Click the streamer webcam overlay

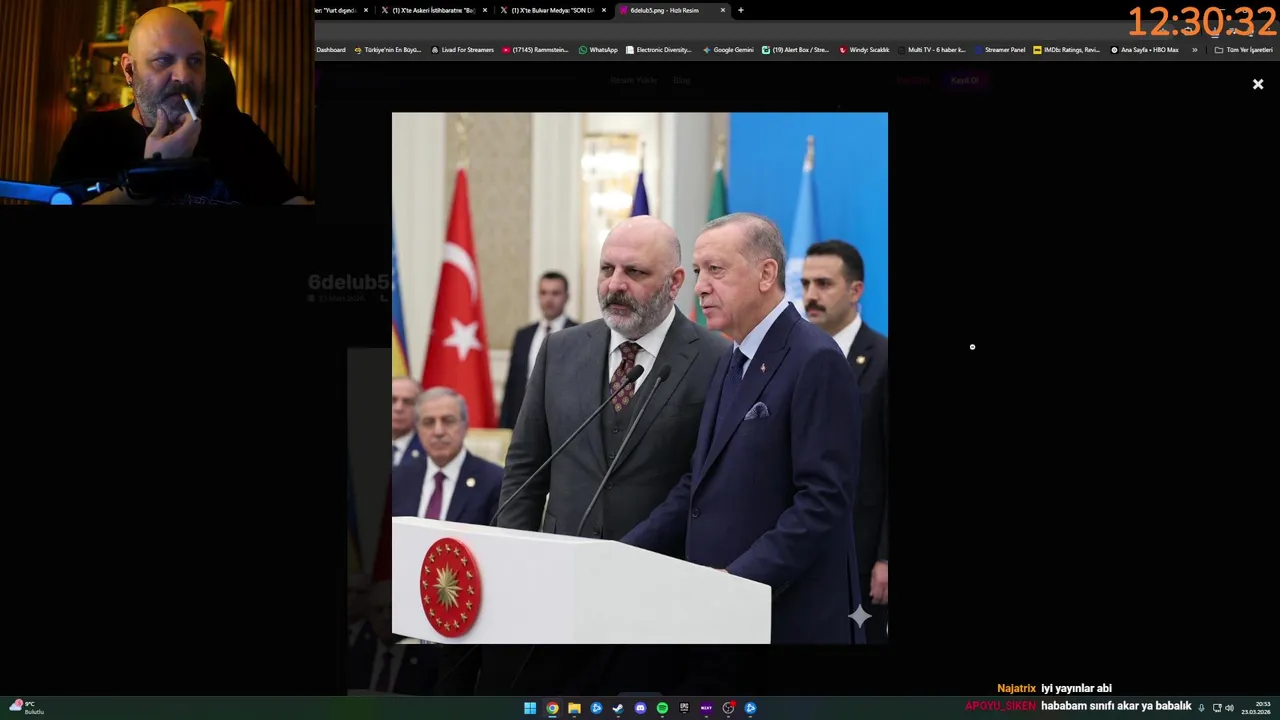(157, 102)
